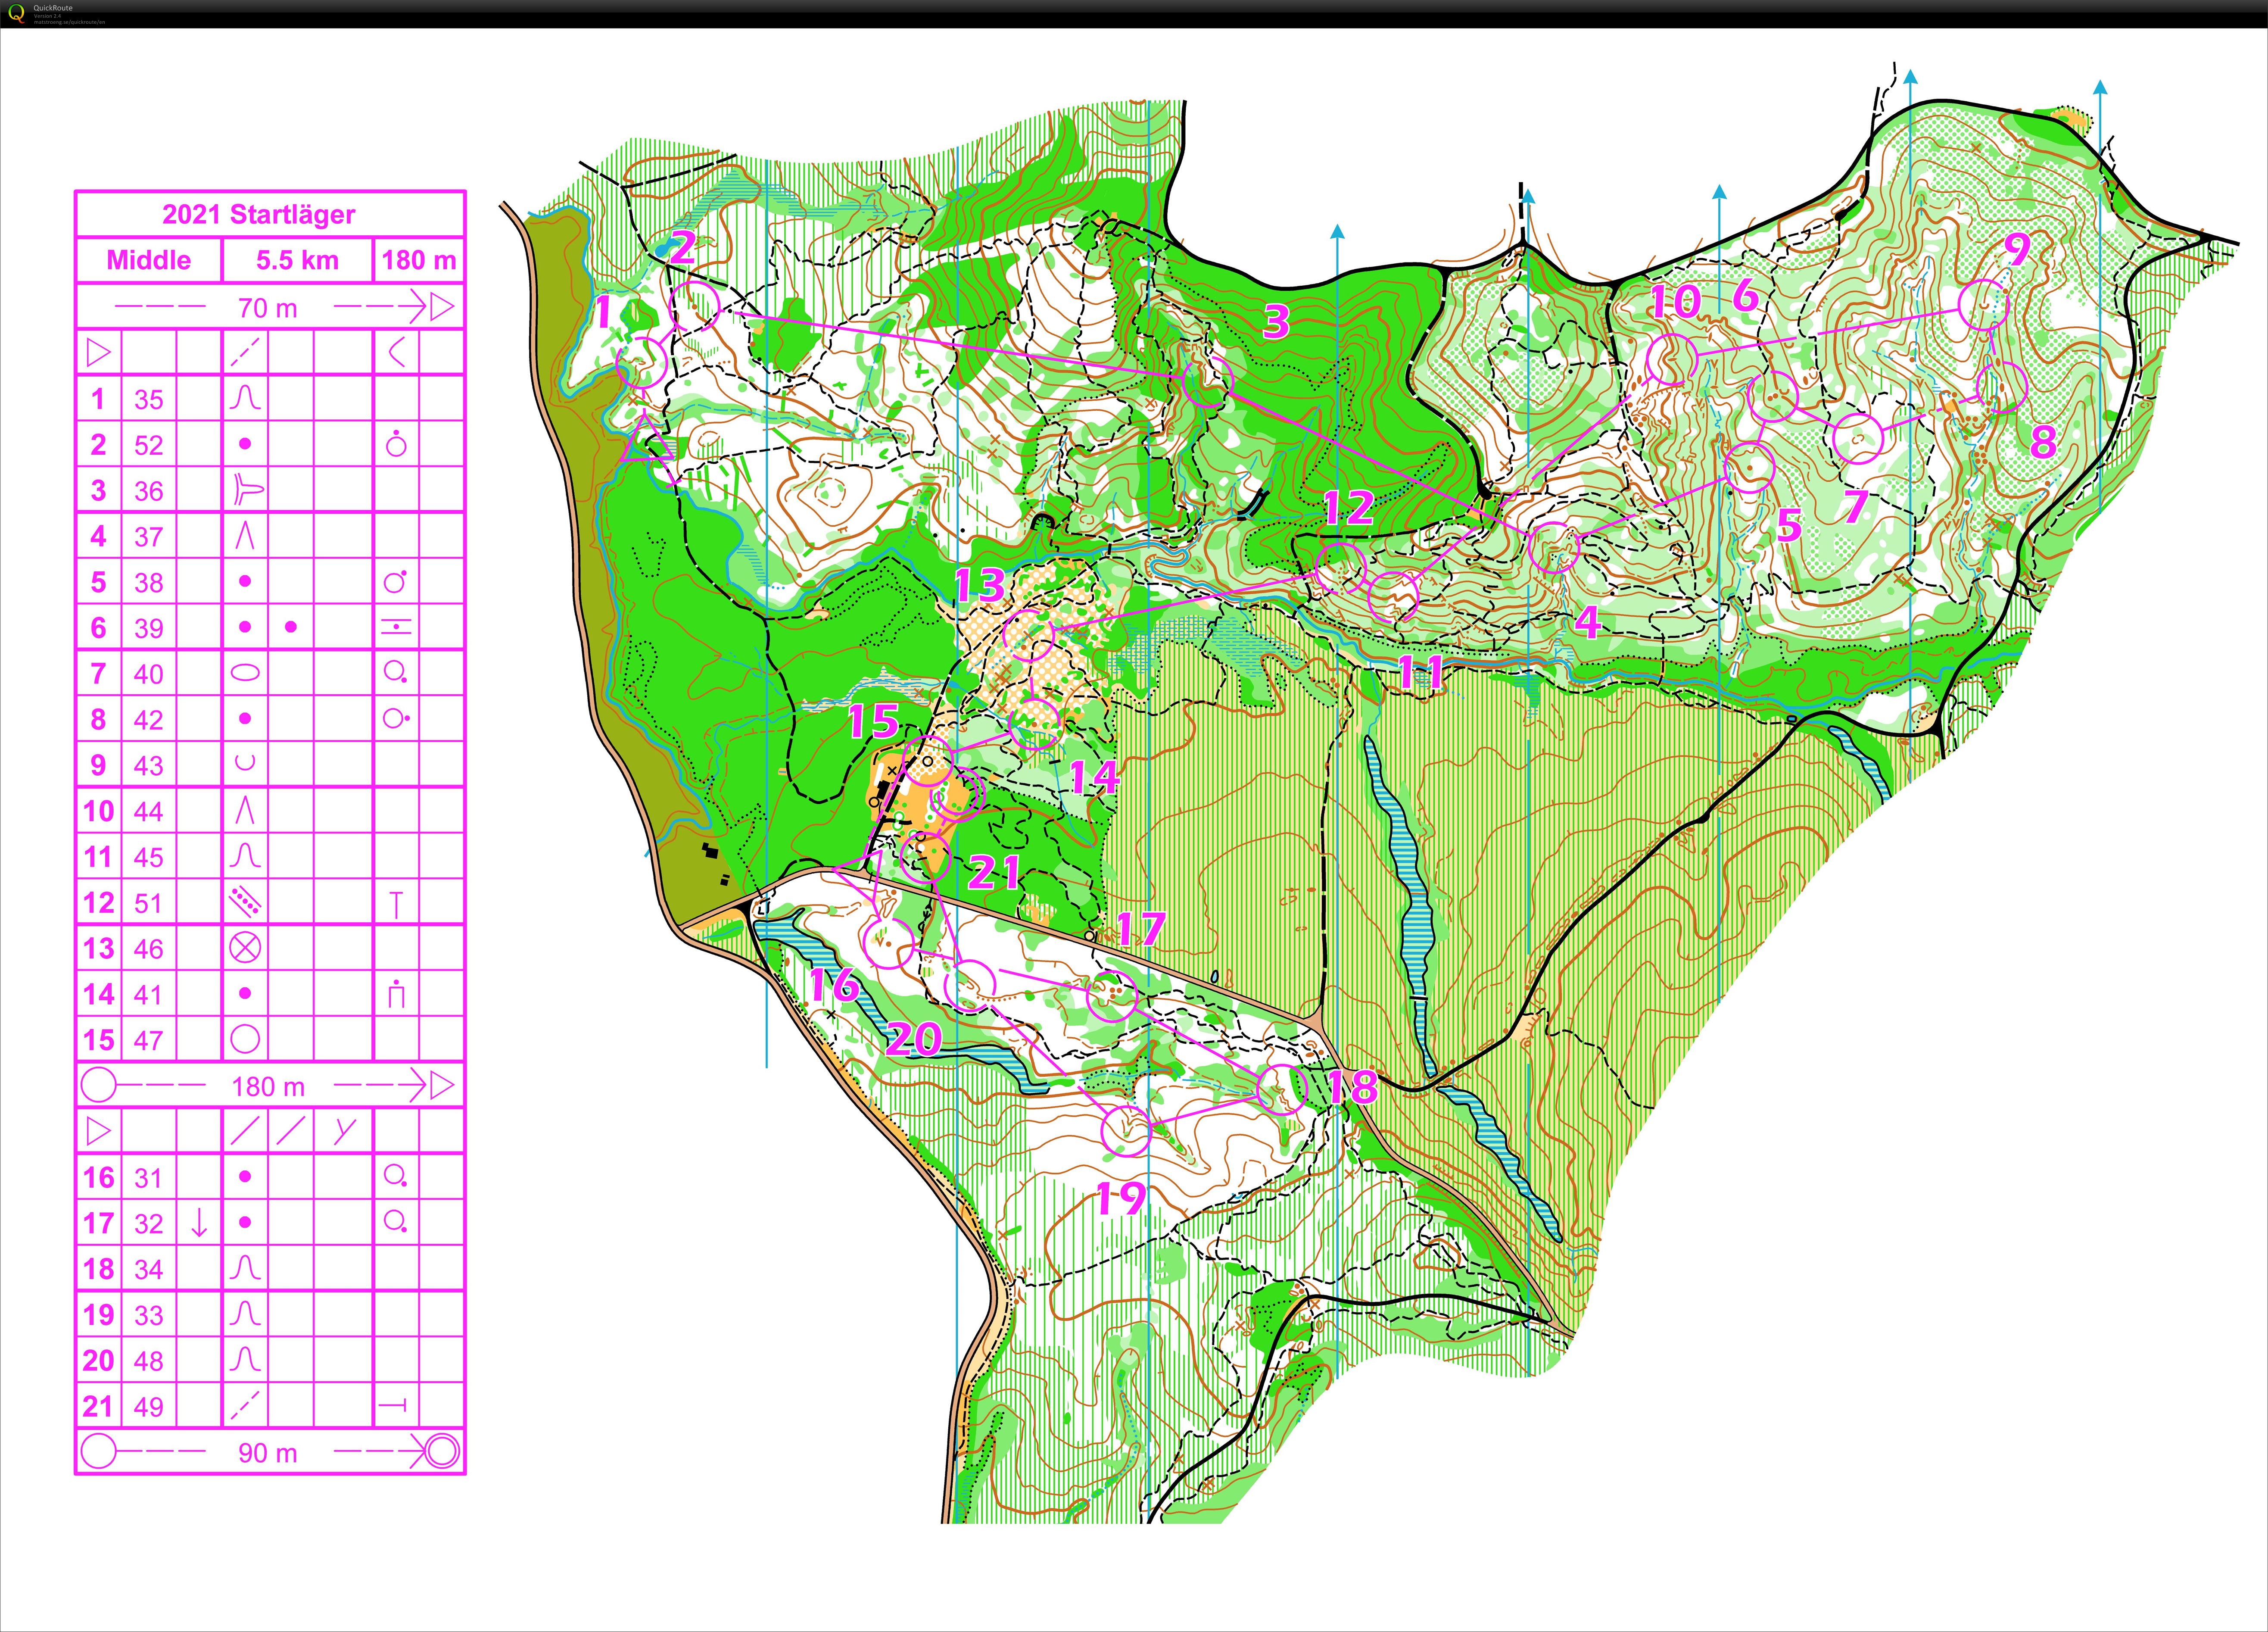Click control code "48" in row 20
The width and height of the screenshot is (2268, 1632).
148,1361
